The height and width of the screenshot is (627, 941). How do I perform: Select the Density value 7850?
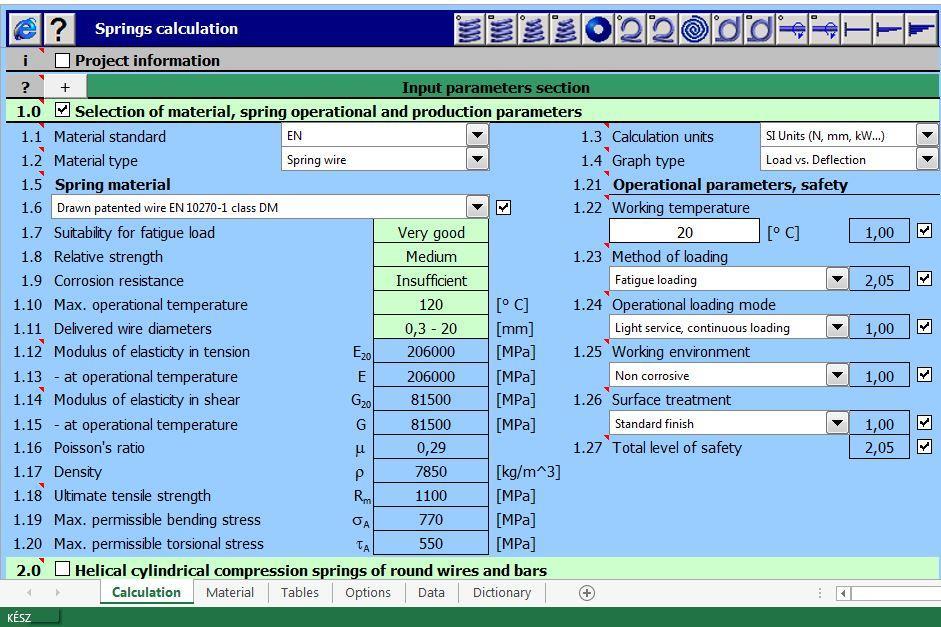click(431, 472)
